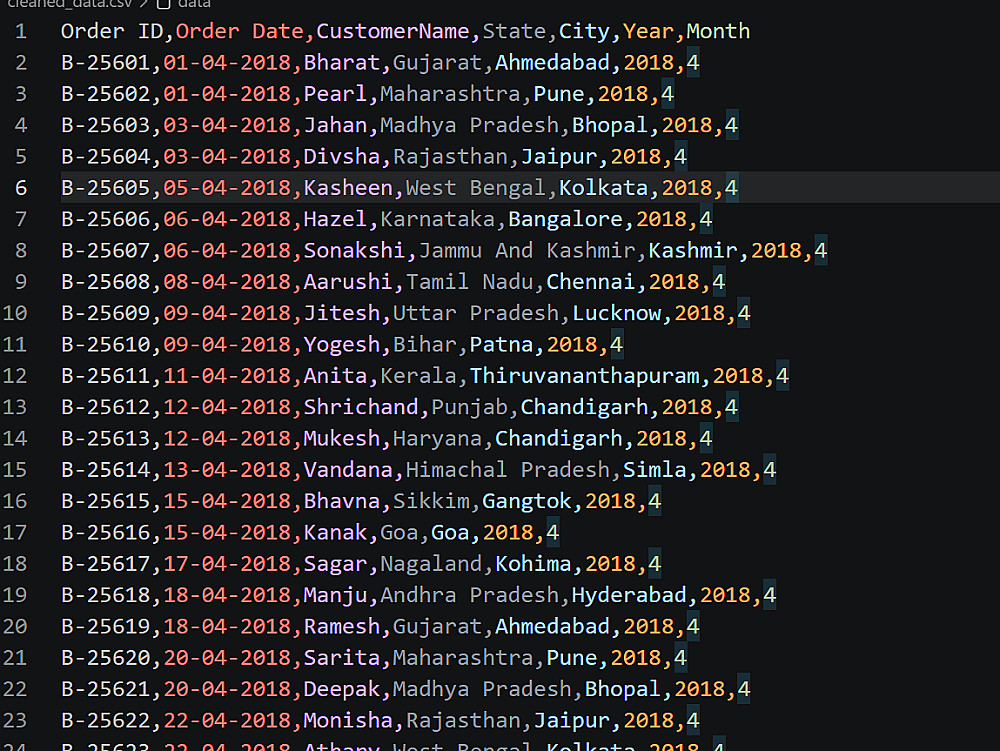Click customer name Jitesh
Viewport: 1000px width, 751px height.
pyautogui.click(x=342, y=312)
